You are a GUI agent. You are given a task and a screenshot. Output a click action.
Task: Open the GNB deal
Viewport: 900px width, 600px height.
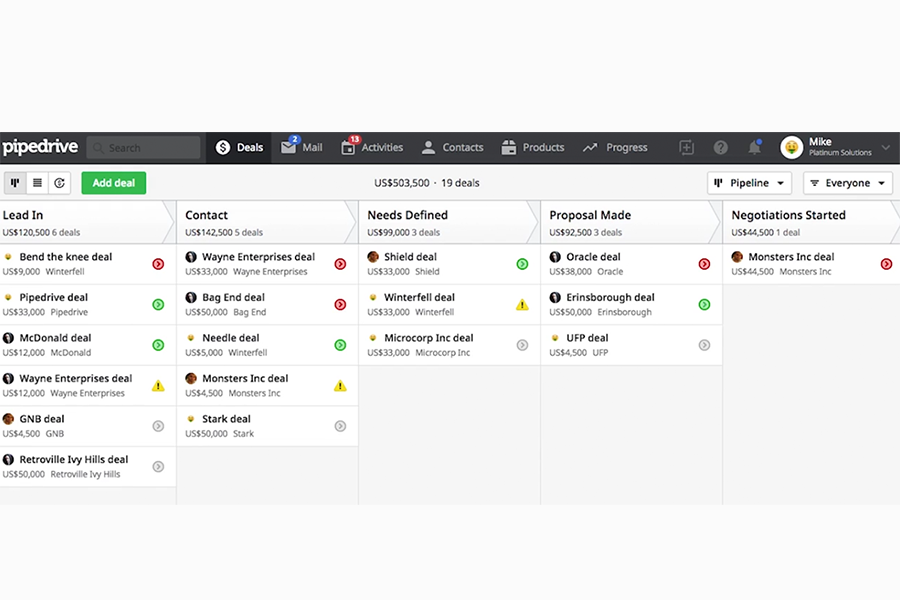coord(87,426)
